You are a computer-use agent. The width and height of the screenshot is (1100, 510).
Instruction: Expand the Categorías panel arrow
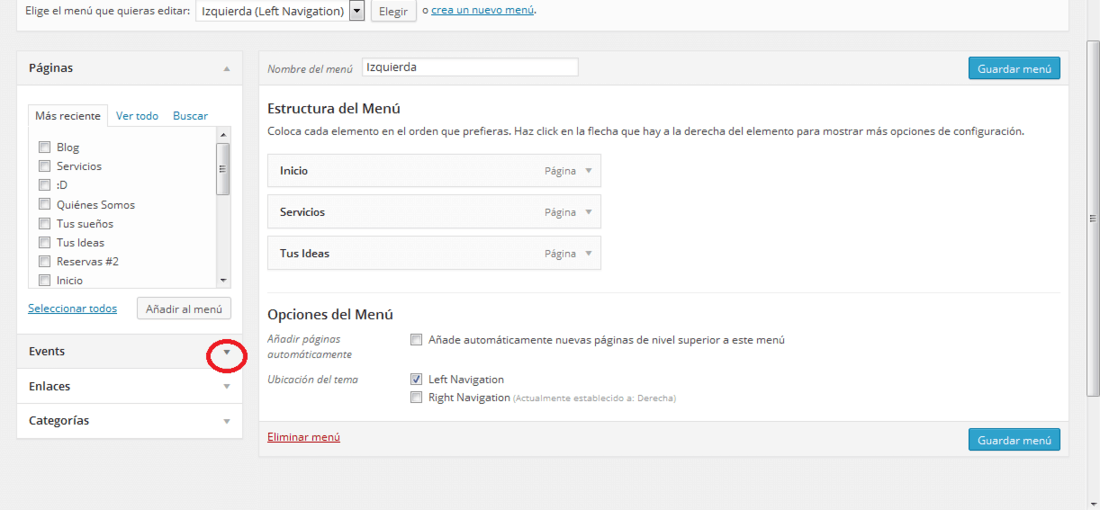[x=226, y=422]
